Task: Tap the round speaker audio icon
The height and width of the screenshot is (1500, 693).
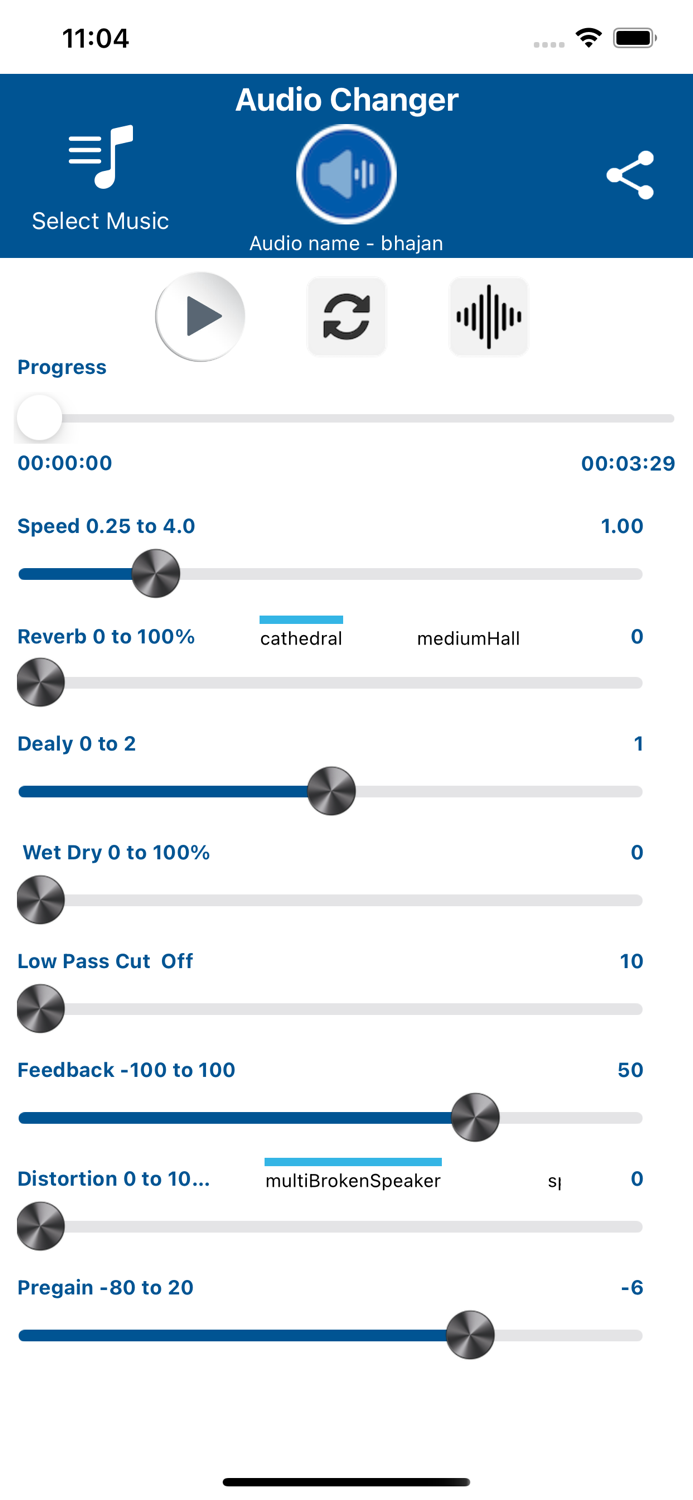Action: [346, 175]
